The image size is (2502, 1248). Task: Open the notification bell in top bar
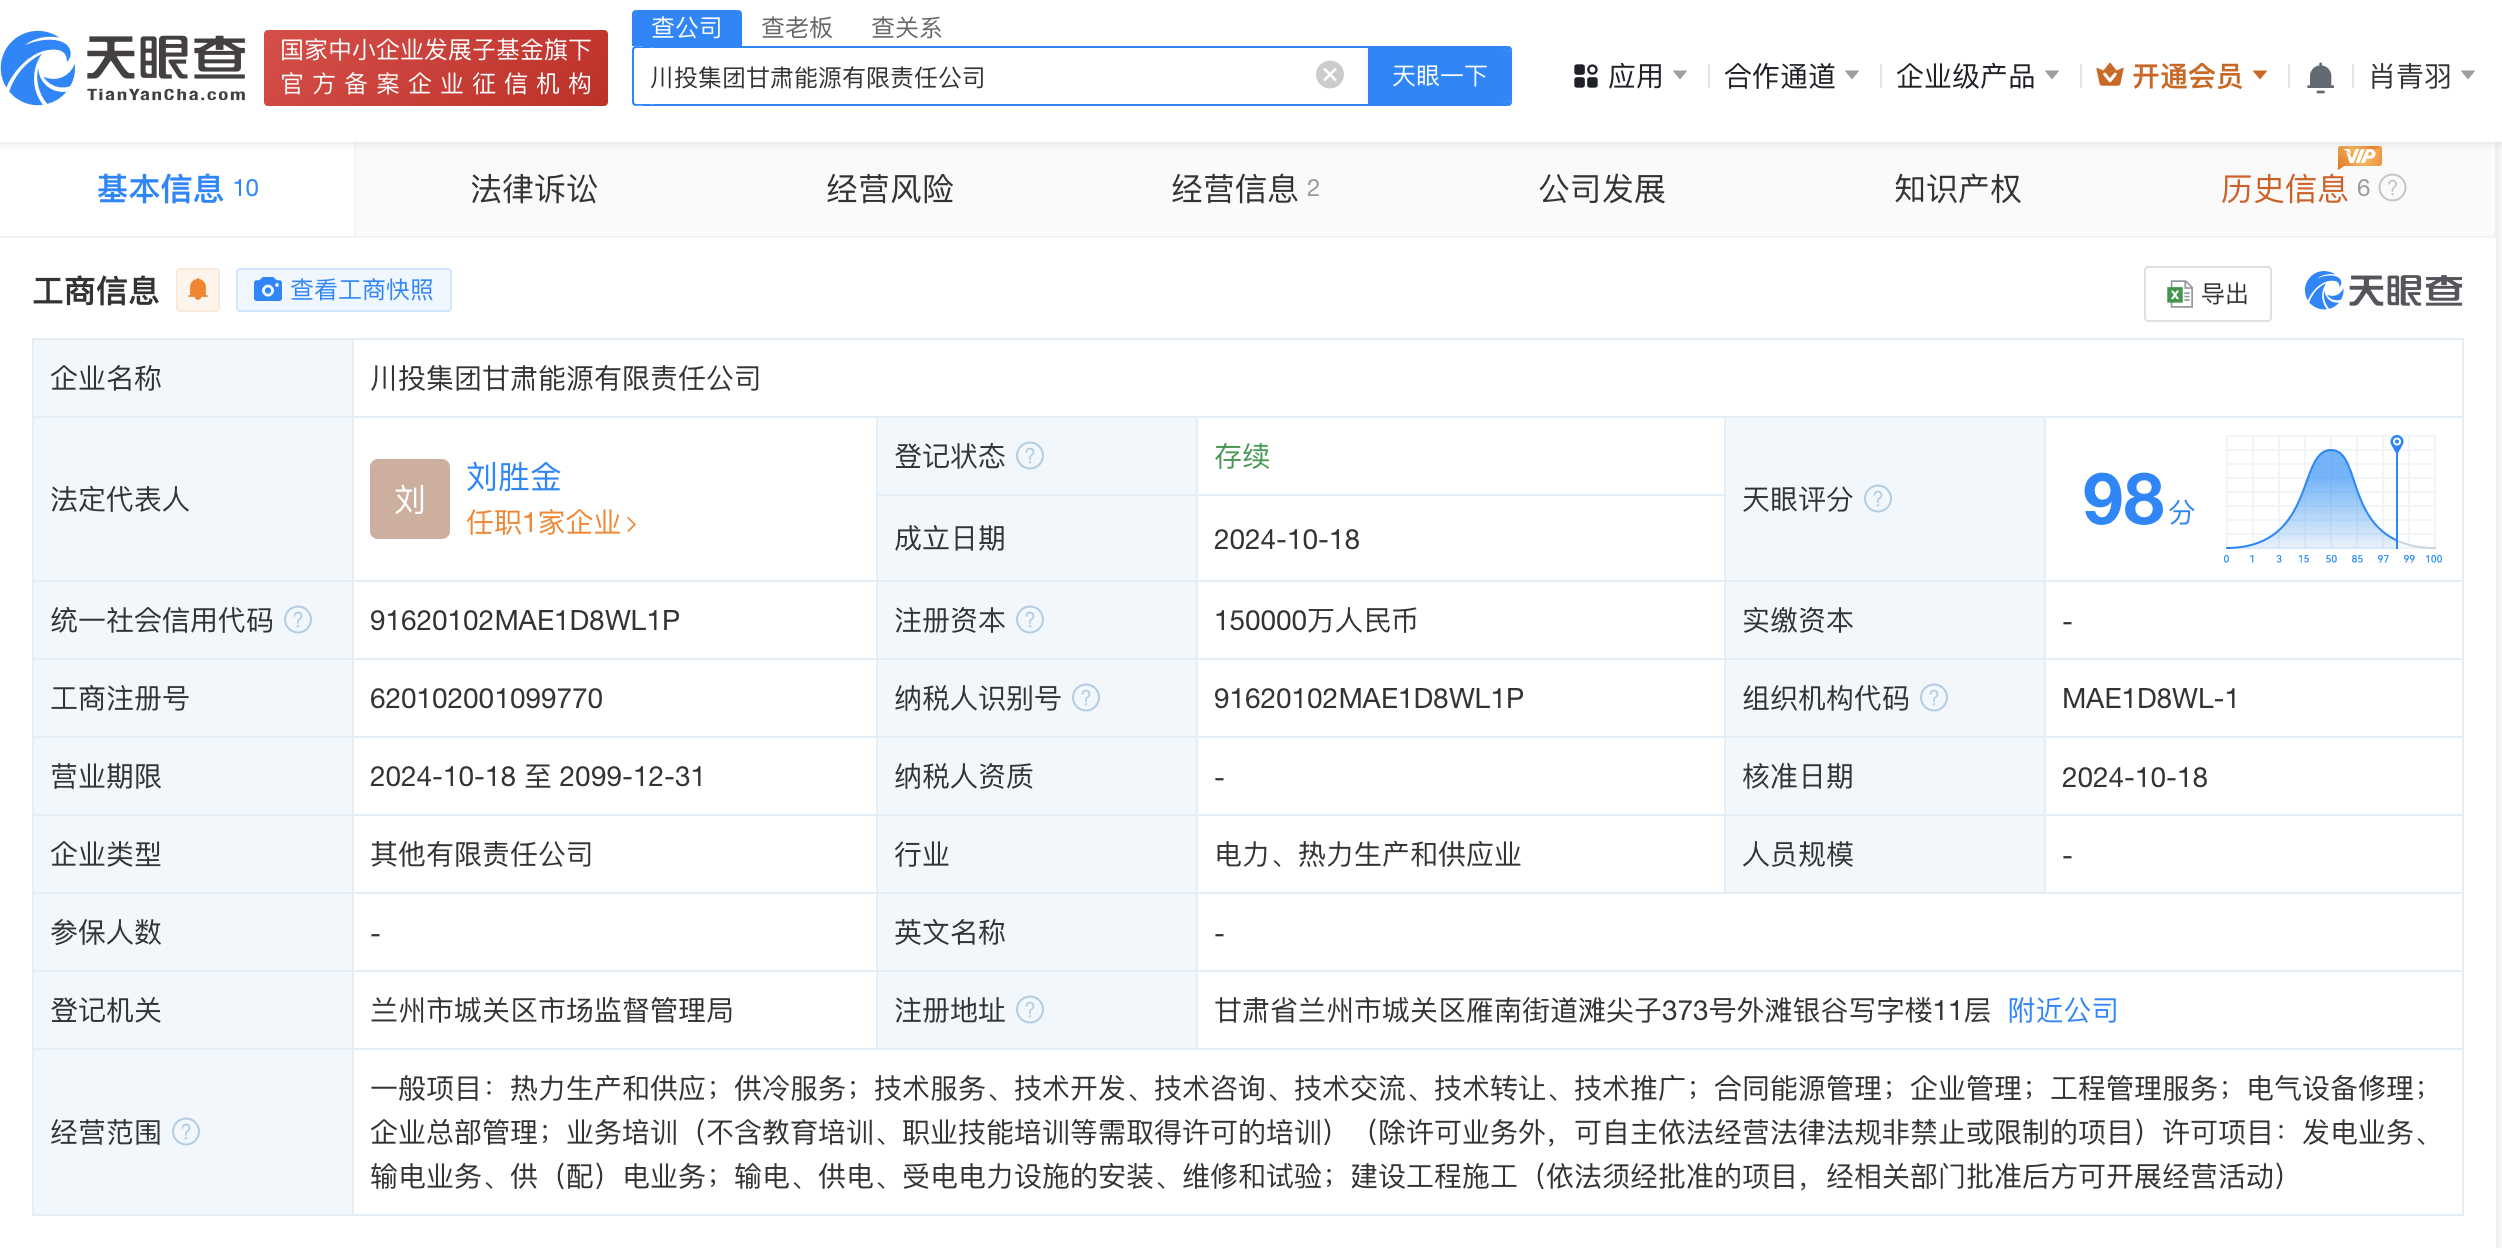[x=2320, y=77]
